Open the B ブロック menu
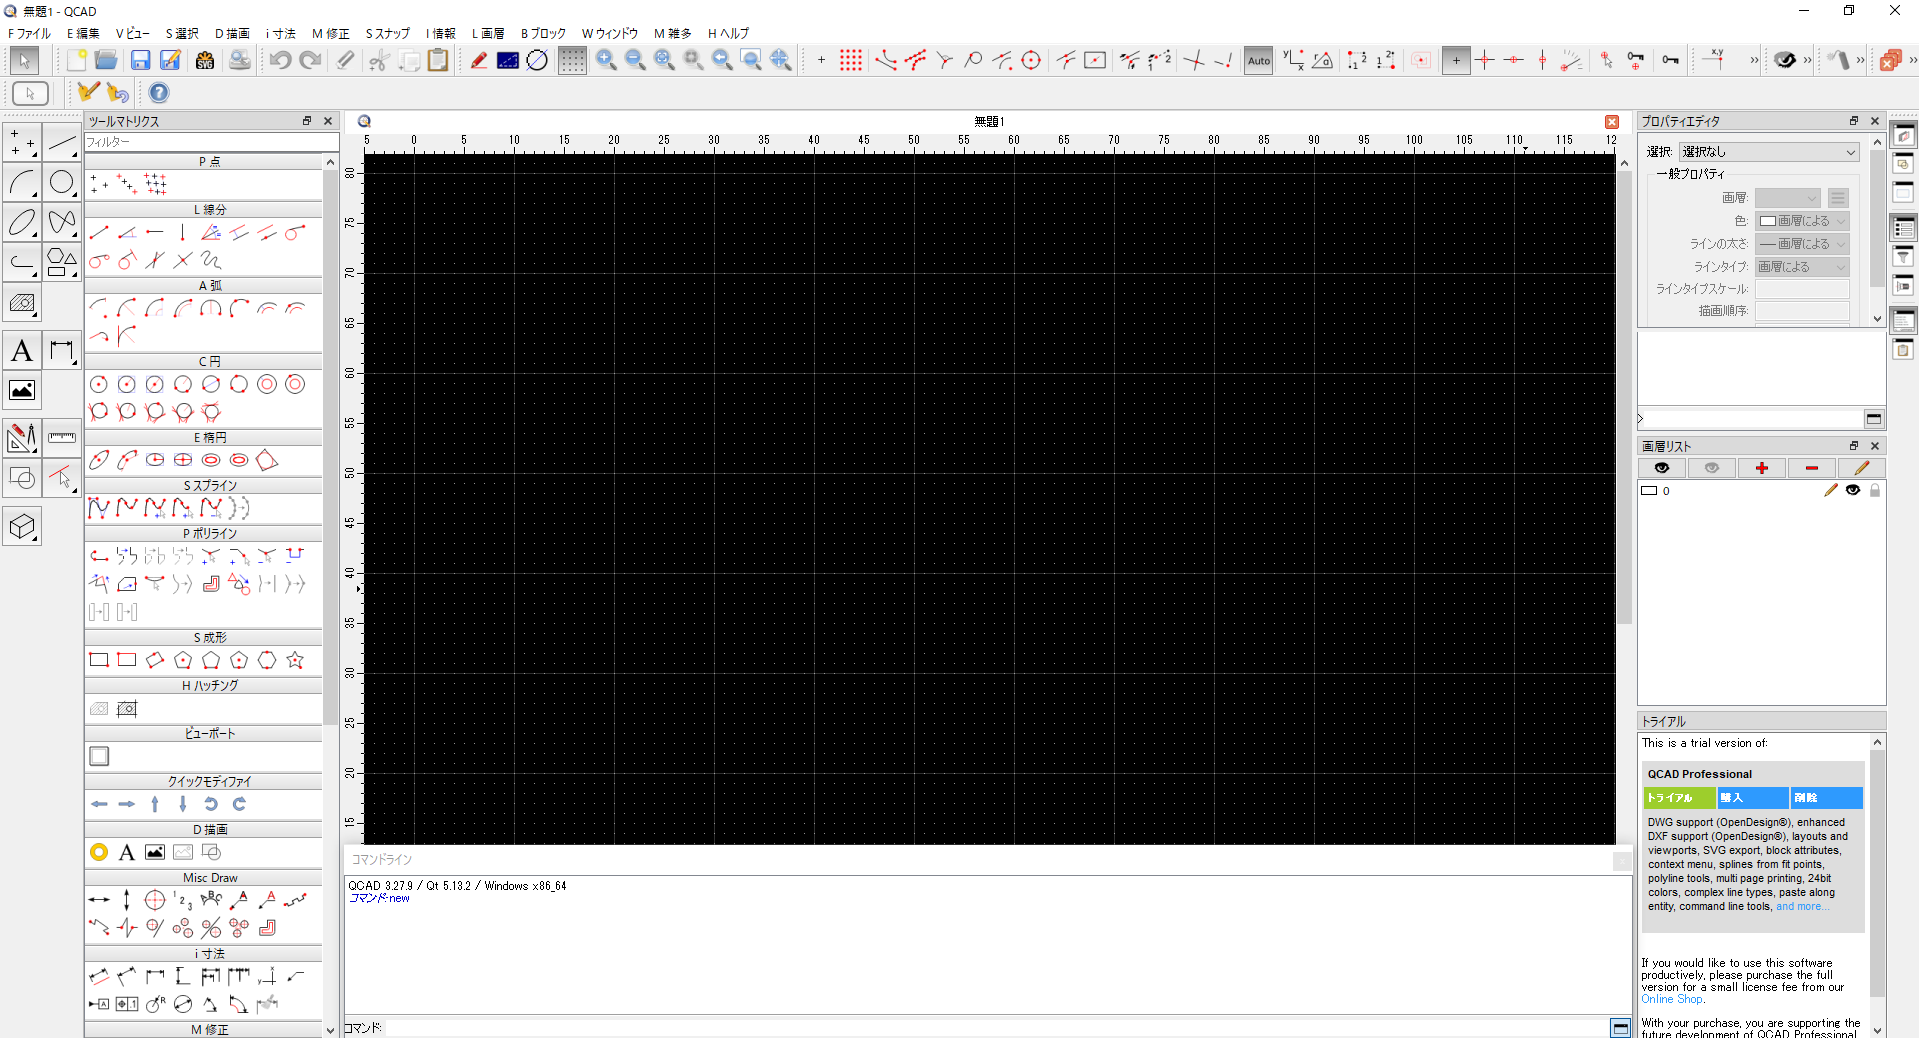1919x1038 pixels. coord(543,33)
